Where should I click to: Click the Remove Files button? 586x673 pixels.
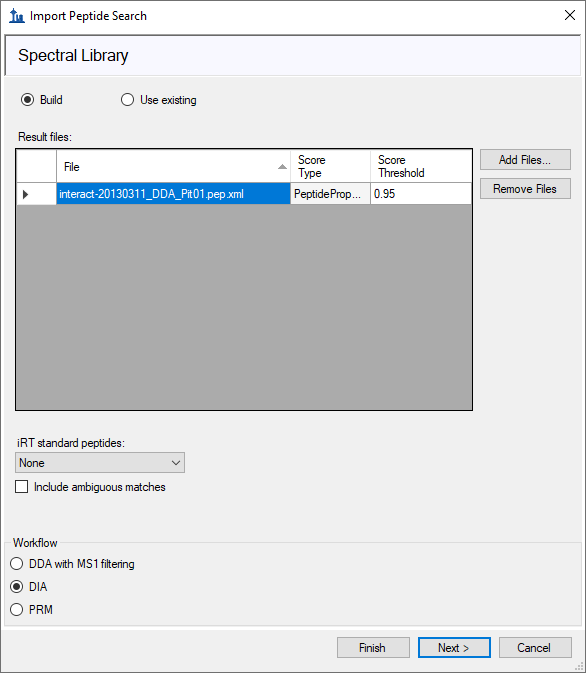pos(525,189)
